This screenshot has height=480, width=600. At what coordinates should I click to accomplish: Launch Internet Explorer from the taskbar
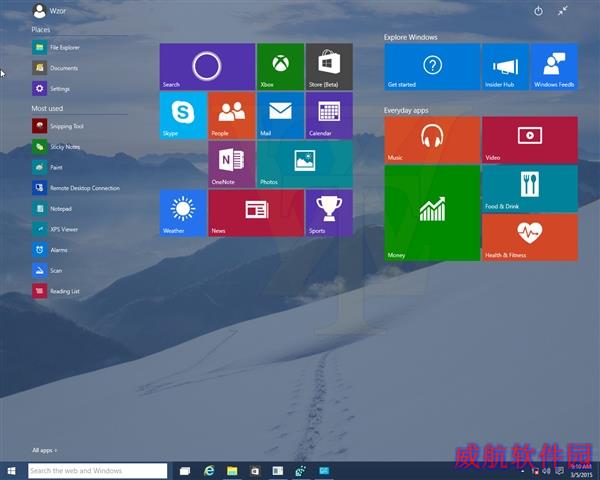(209, 471)
